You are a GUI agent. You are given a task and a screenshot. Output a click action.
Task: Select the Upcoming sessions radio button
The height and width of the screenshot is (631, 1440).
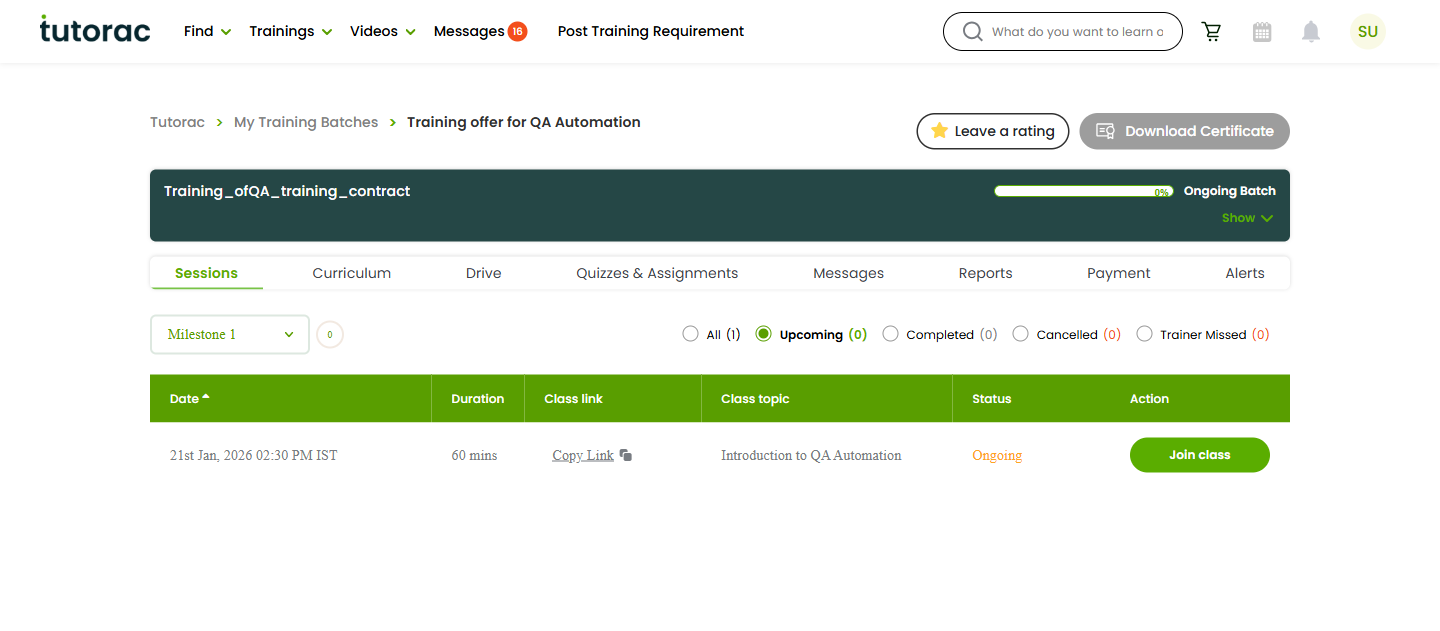[x=764, y=334]
